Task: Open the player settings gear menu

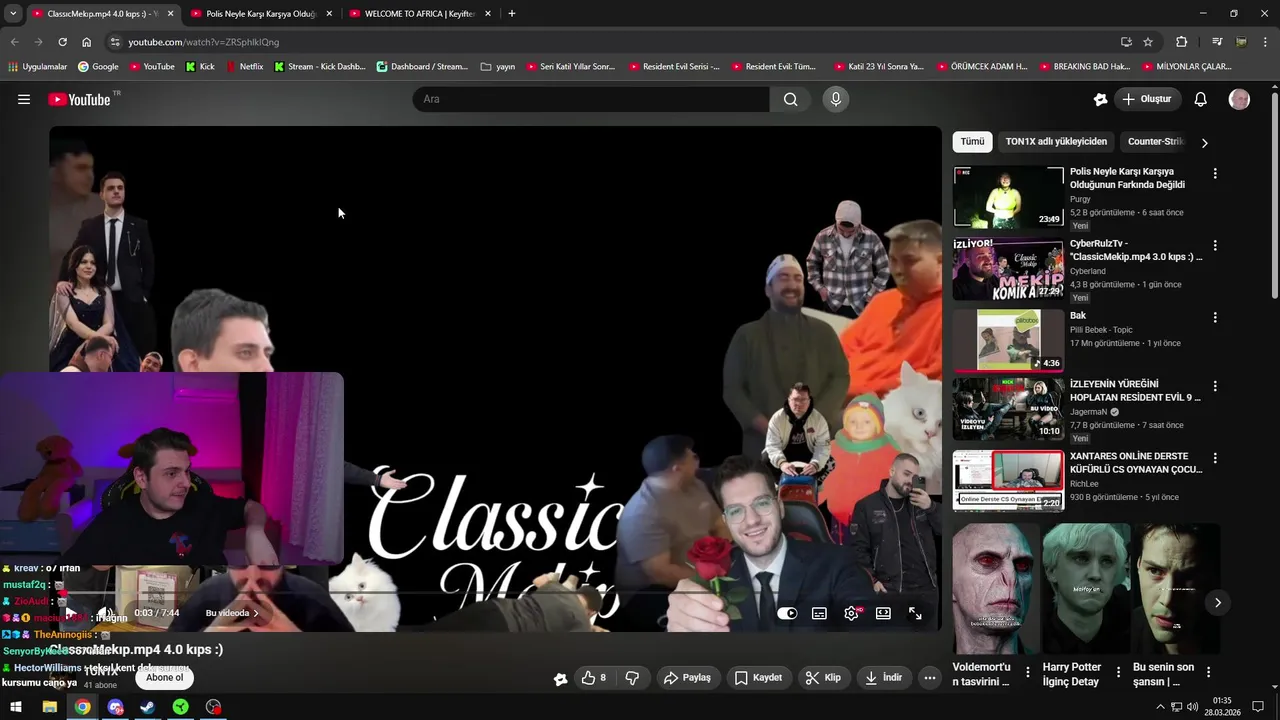Action: (x=851, y=613)
